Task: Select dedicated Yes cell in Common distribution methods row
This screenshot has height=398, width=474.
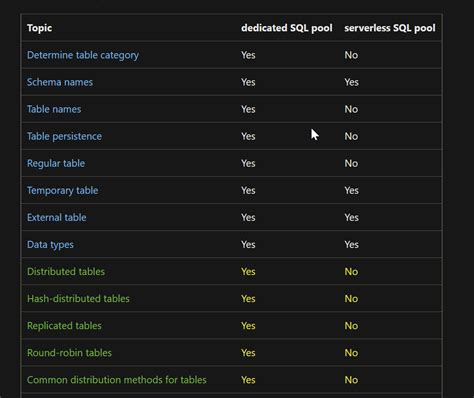Action: click(248, 380)
